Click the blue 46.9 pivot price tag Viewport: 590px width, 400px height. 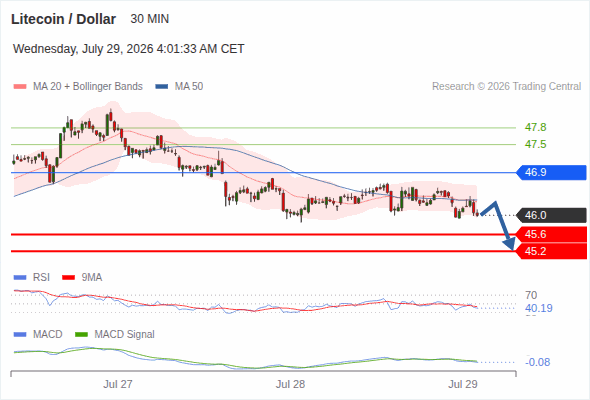click(x=551, y=172)
